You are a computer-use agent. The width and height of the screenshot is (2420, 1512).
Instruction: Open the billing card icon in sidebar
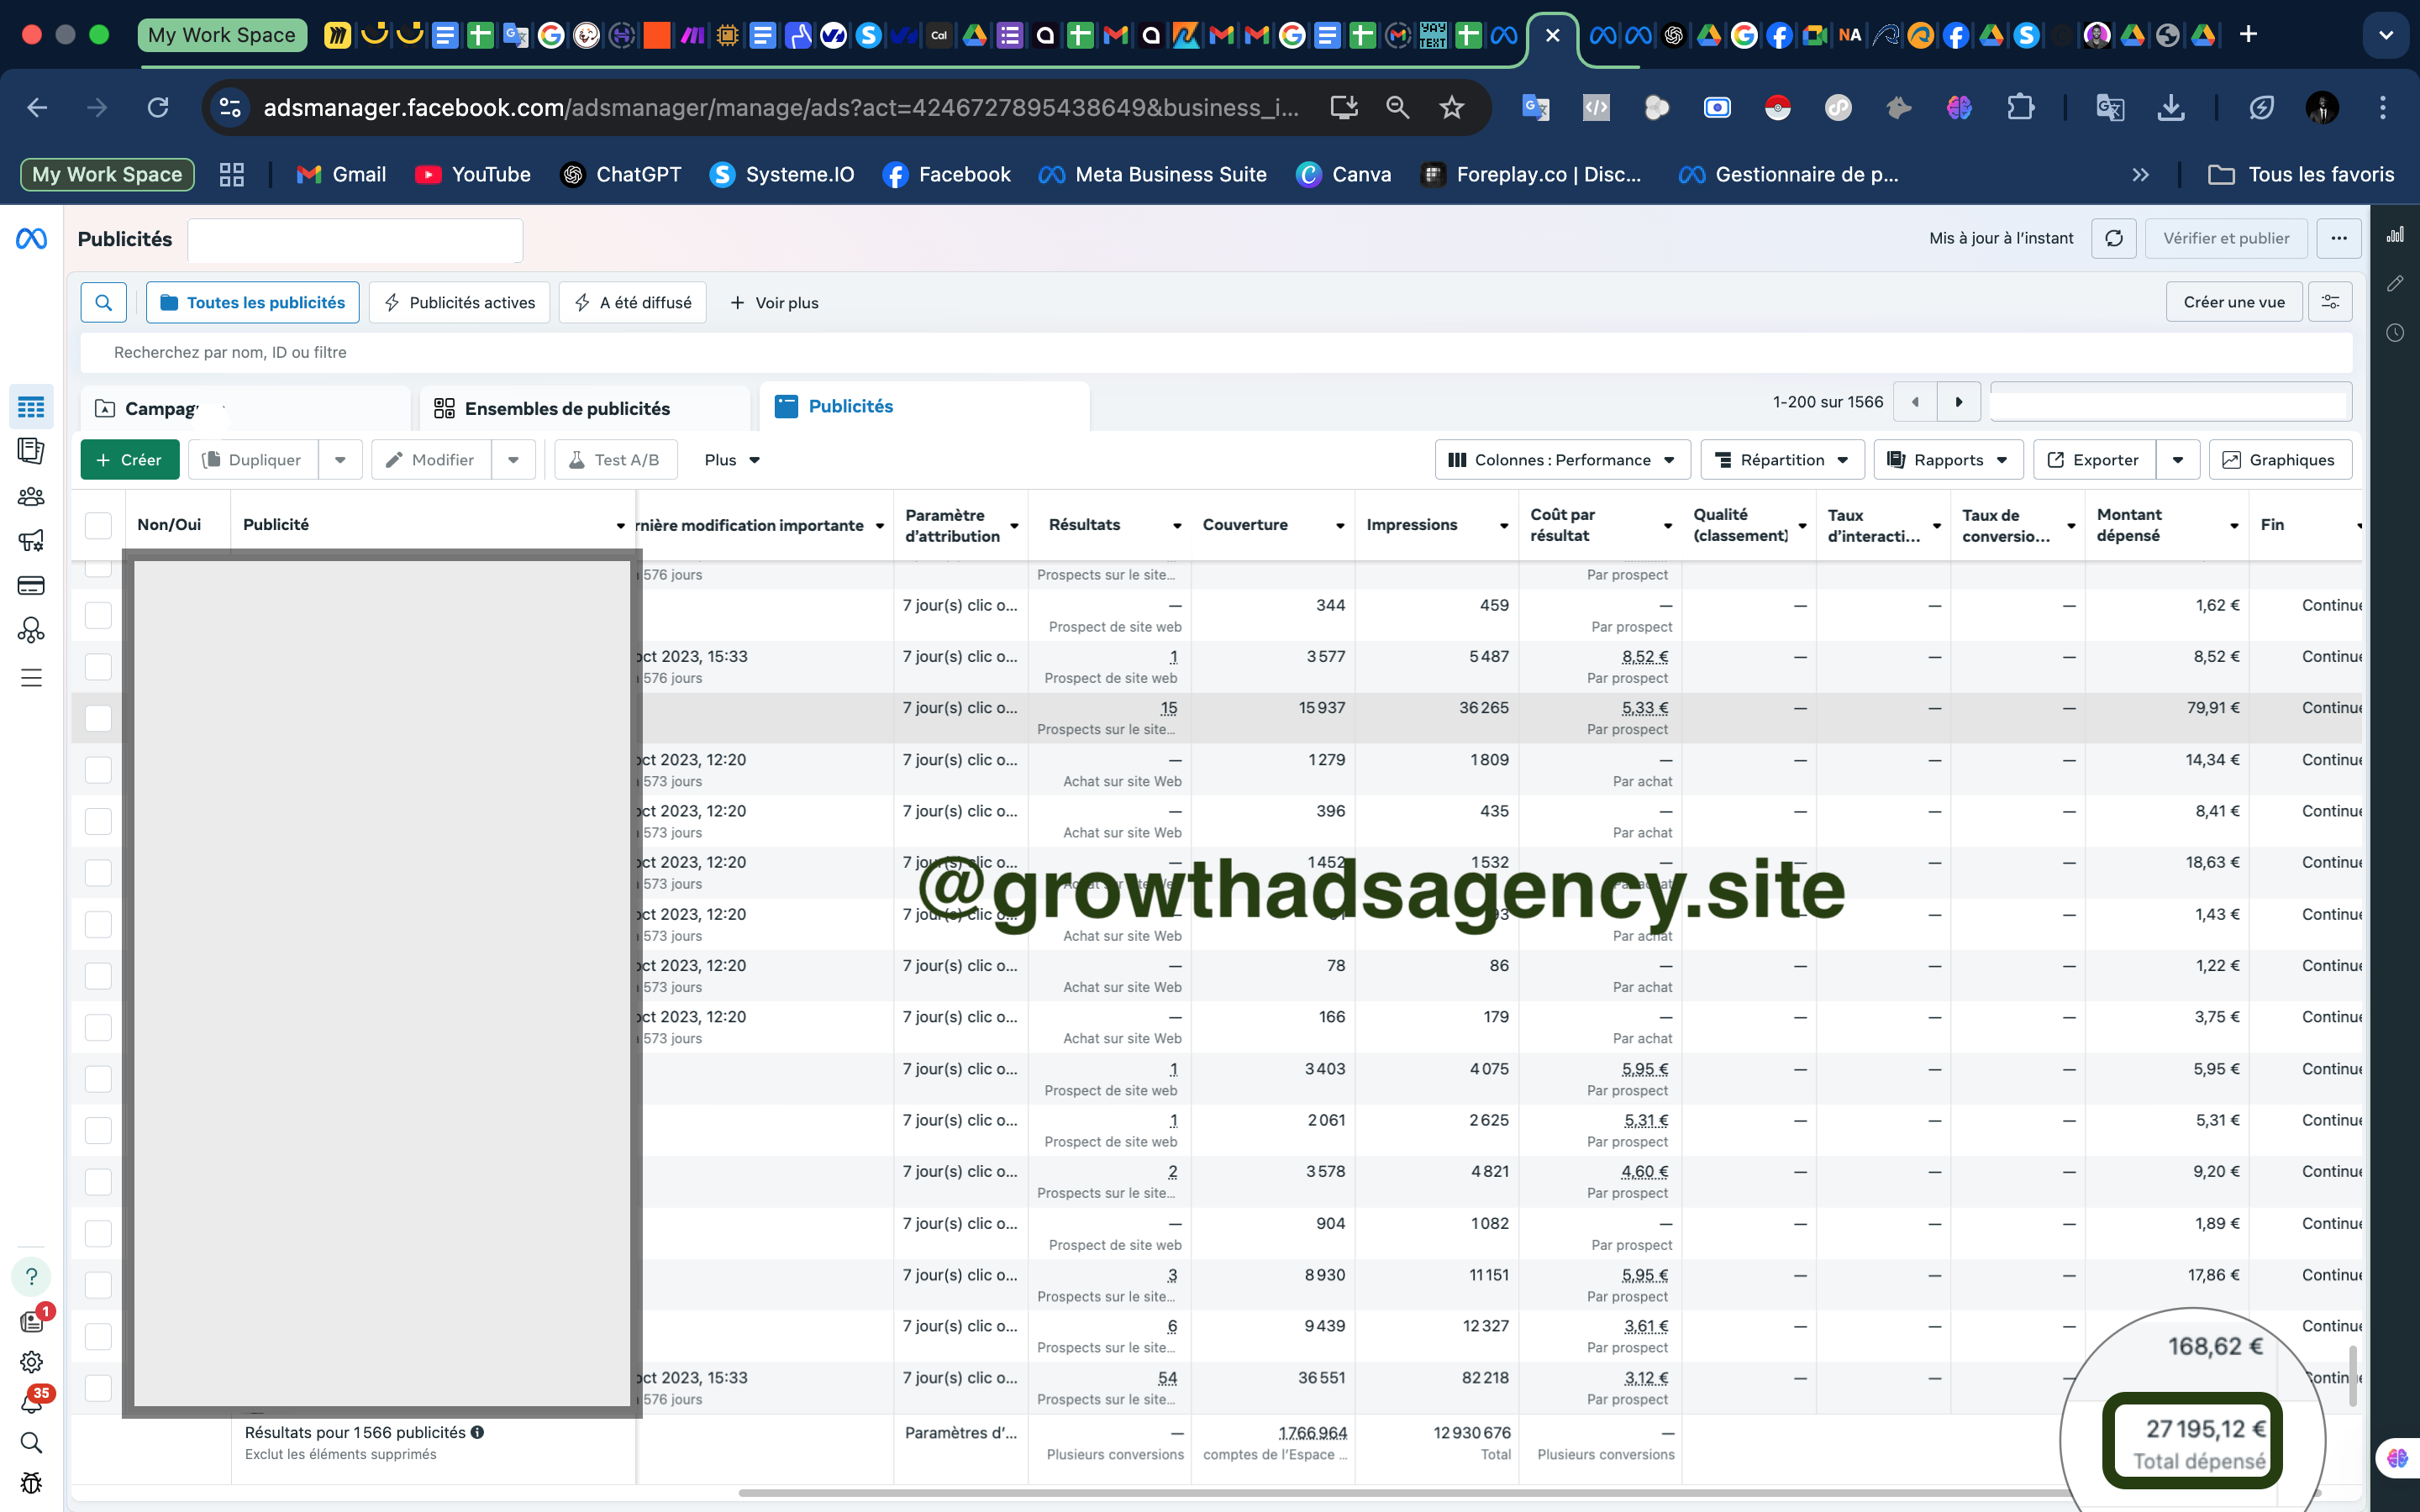[31, 585]
